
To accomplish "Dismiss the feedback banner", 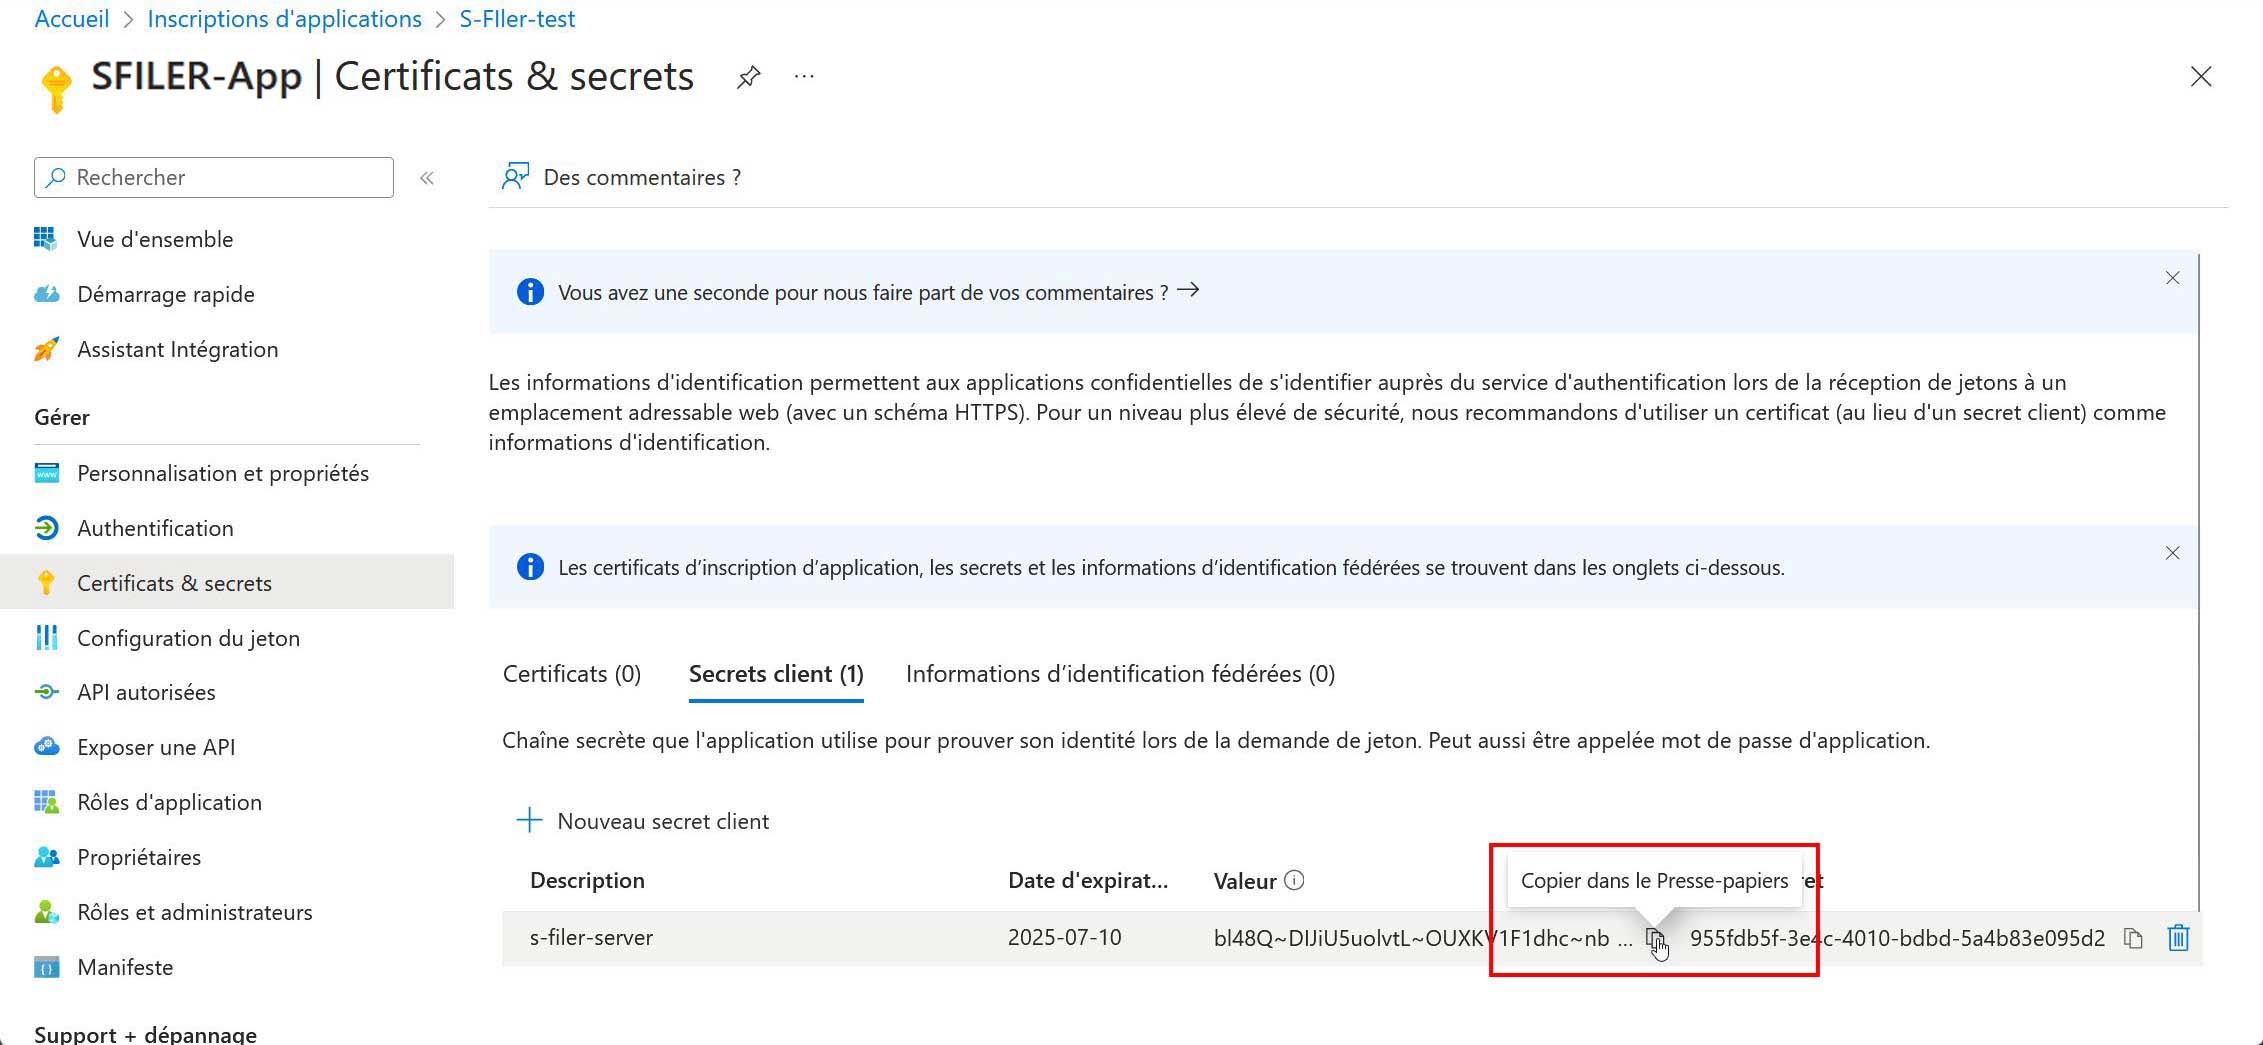I will [x=2172, y=278].
